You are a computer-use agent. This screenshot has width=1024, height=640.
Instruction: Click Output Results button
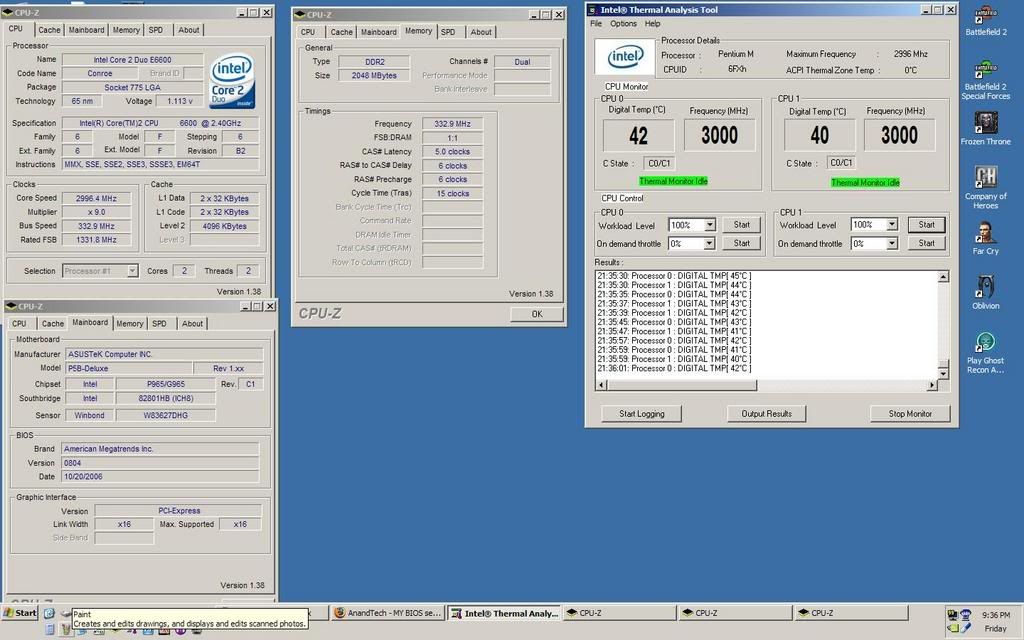pyautogui.click(x=766, y=413)
